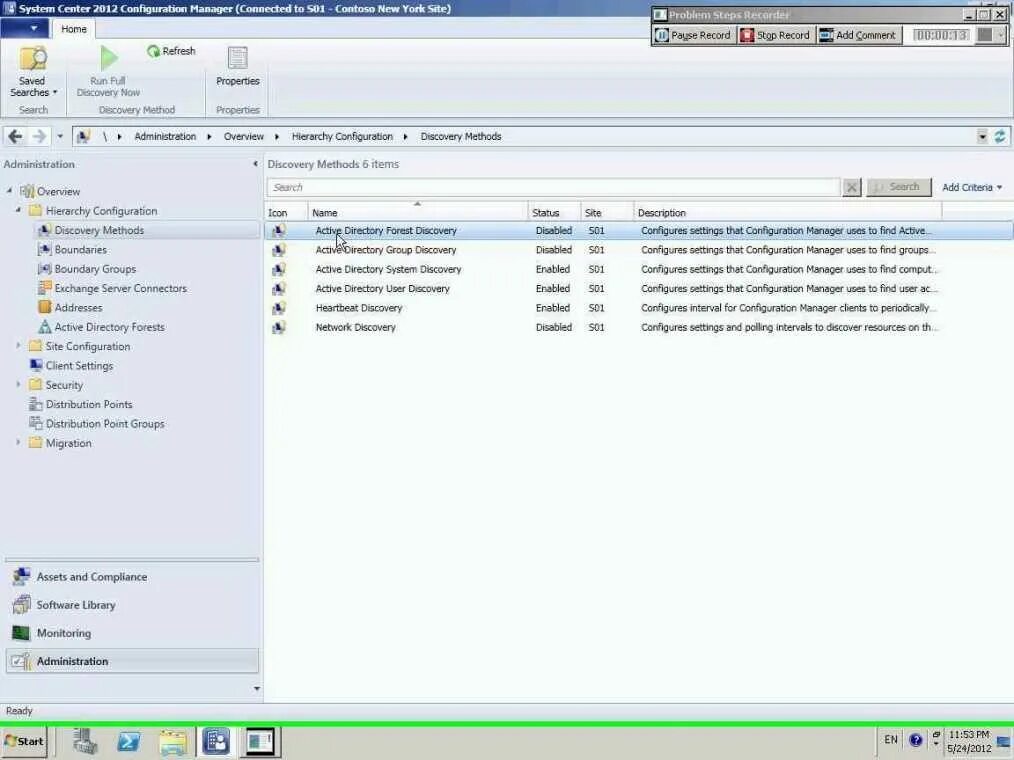Screen dimensions: 1014x760
Task: Click the Start button
Action: 25,741
